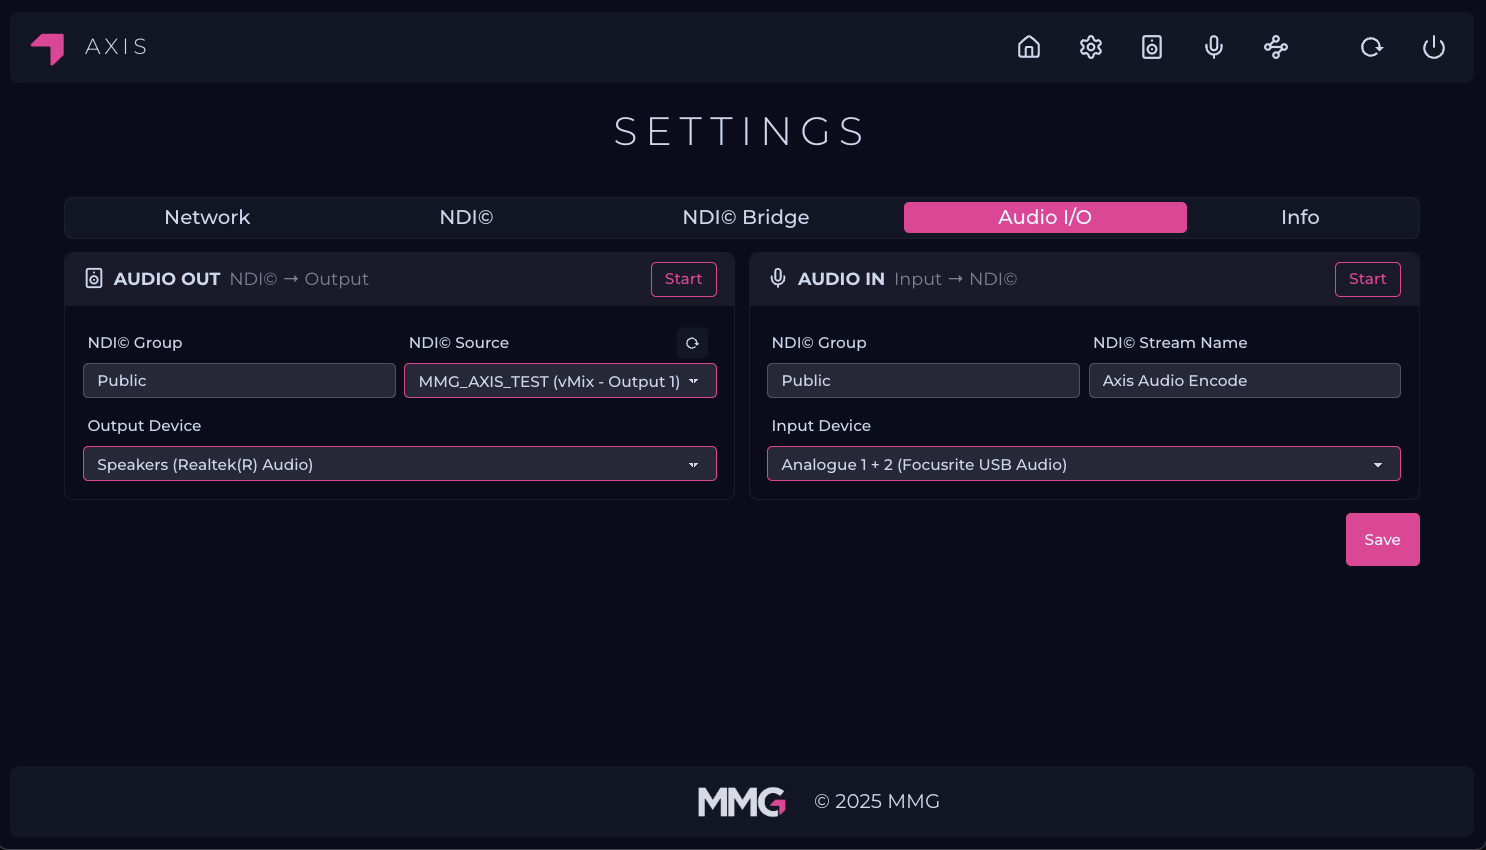
Task: Open settings via the gear icon
Action: pyautogui.click(x=1091, y=47)
